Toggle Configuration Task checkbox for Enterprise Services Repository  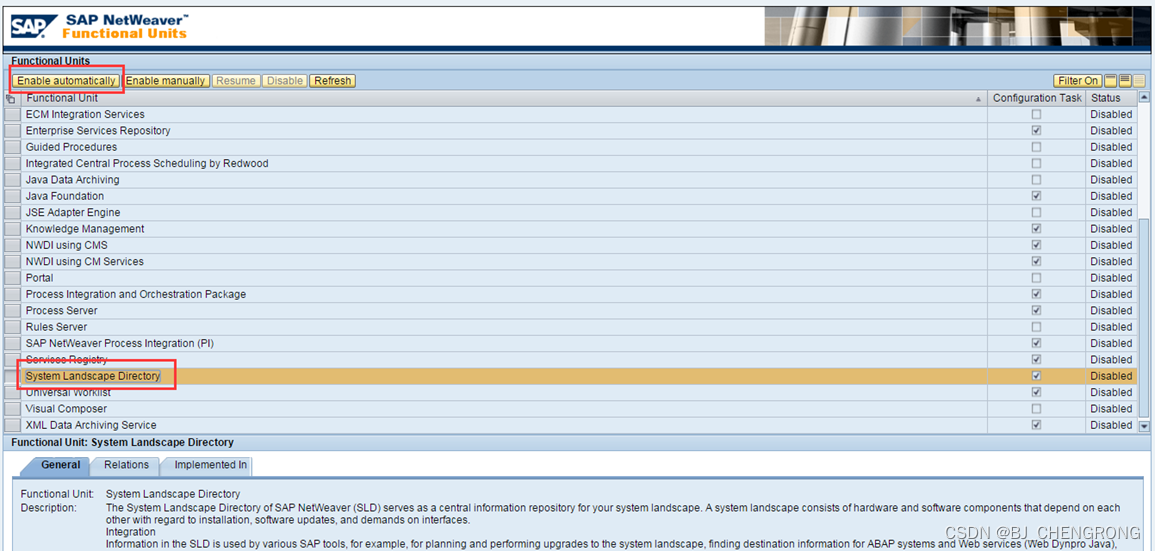click(1036, 130)
